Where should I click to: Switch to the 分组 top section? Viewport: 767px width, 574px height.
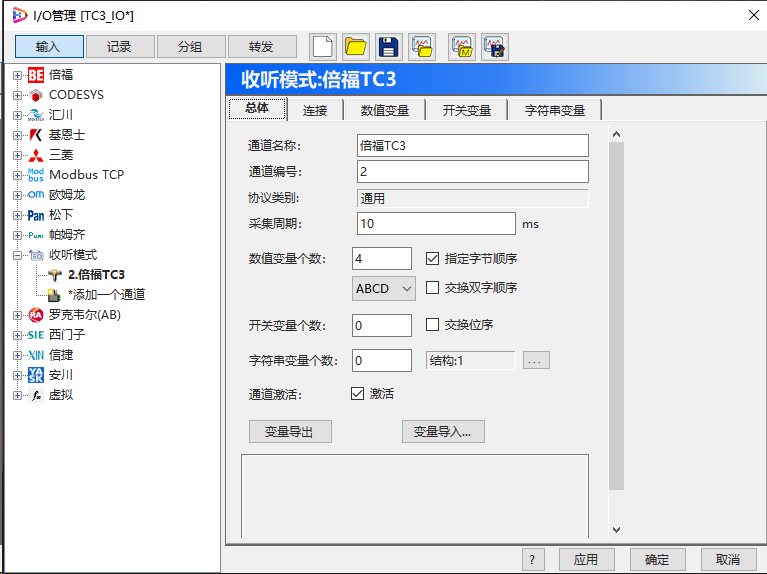tap(190, 46)
